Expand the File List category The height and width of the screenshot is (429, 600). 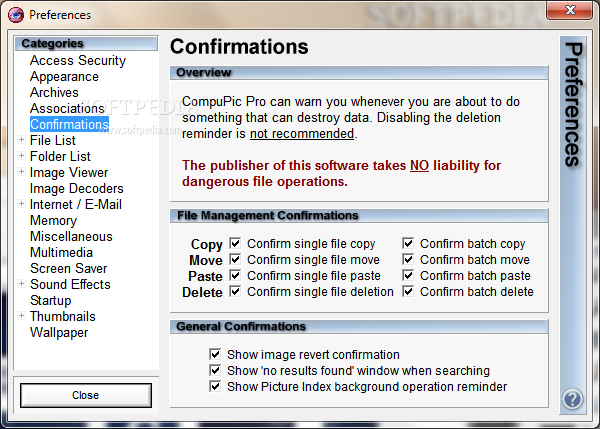point(21,140)
